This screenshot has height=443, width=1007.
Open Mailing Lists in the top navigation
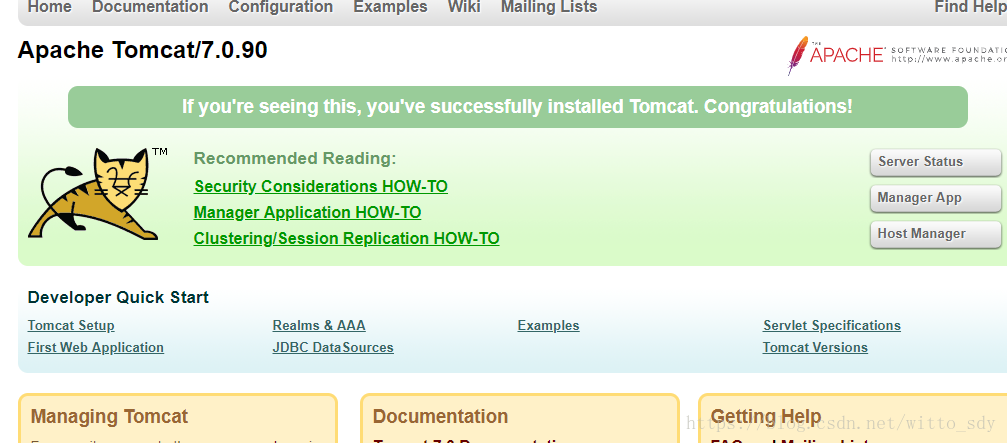549,7
